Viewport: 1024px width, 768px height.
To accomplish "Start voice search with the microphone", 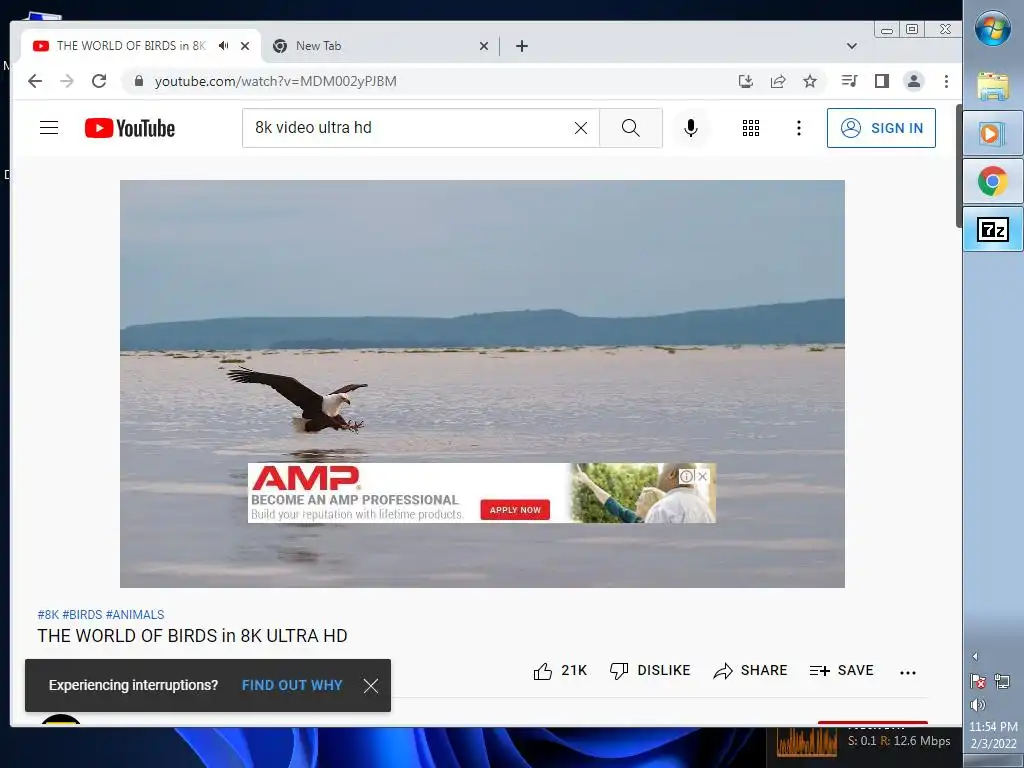I will pos(691,127).
